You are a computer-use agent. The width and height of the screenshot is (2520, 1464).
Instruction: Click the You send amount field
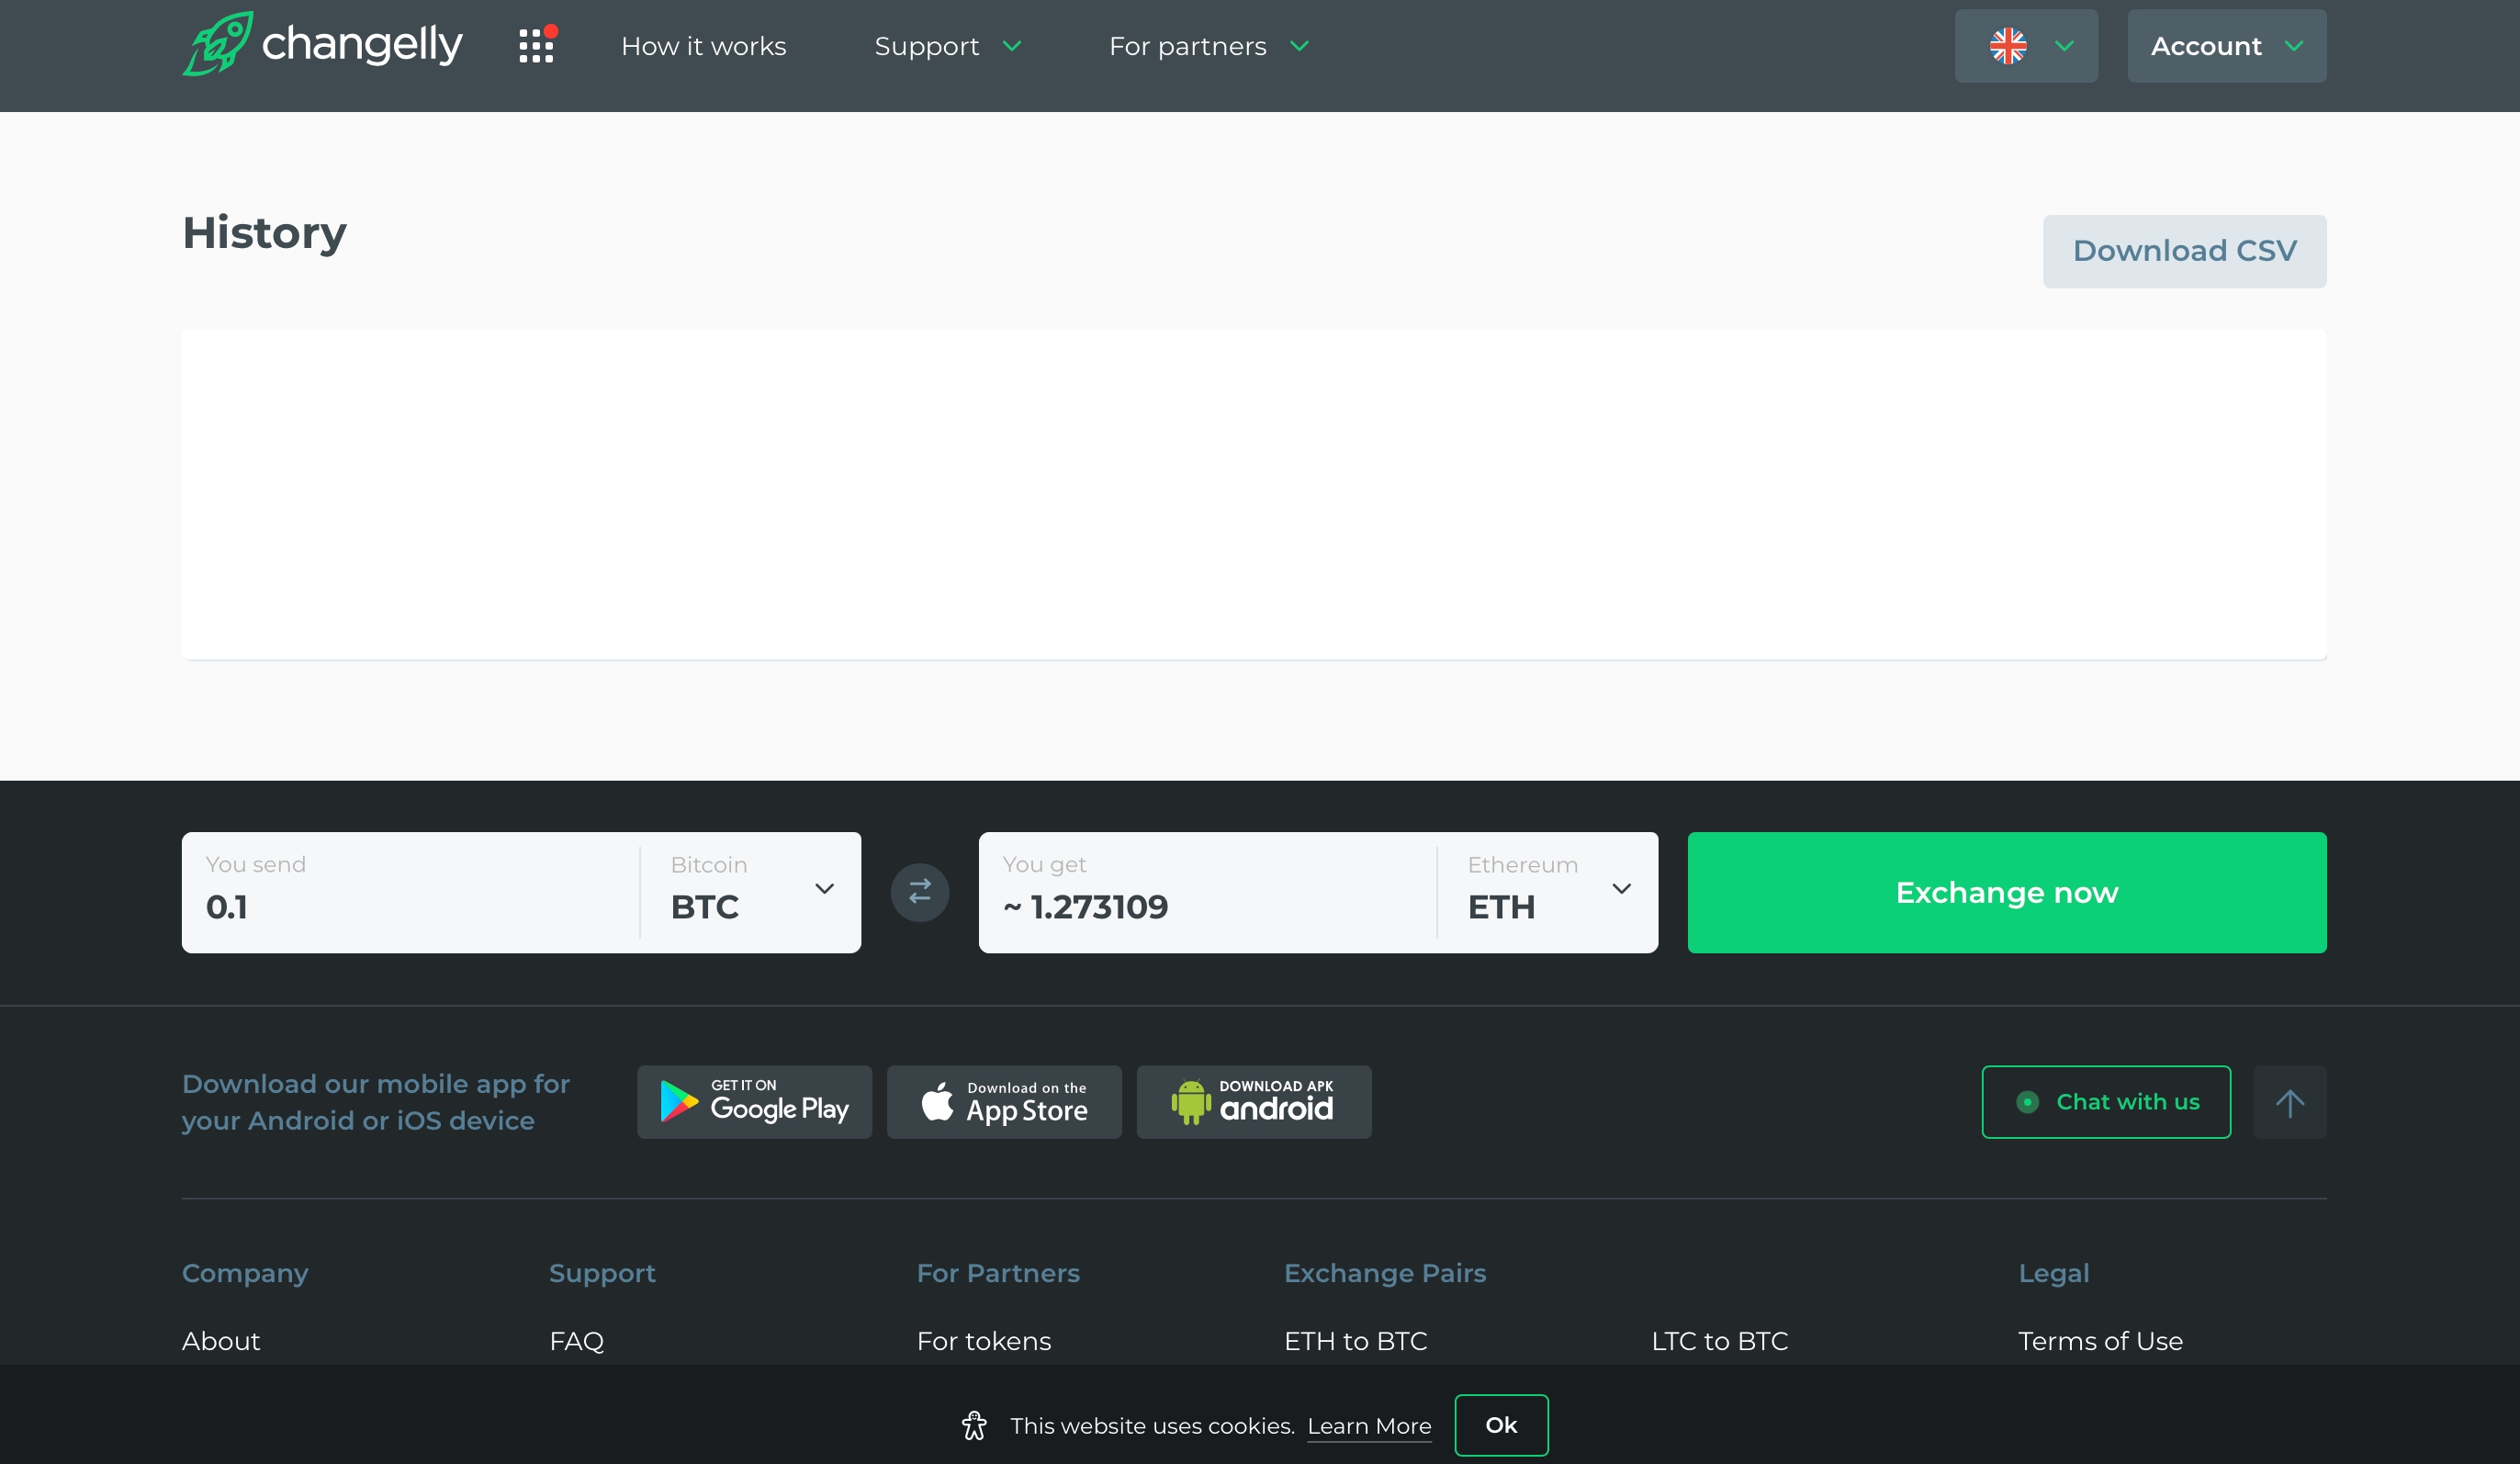click(x=410, y=905)
